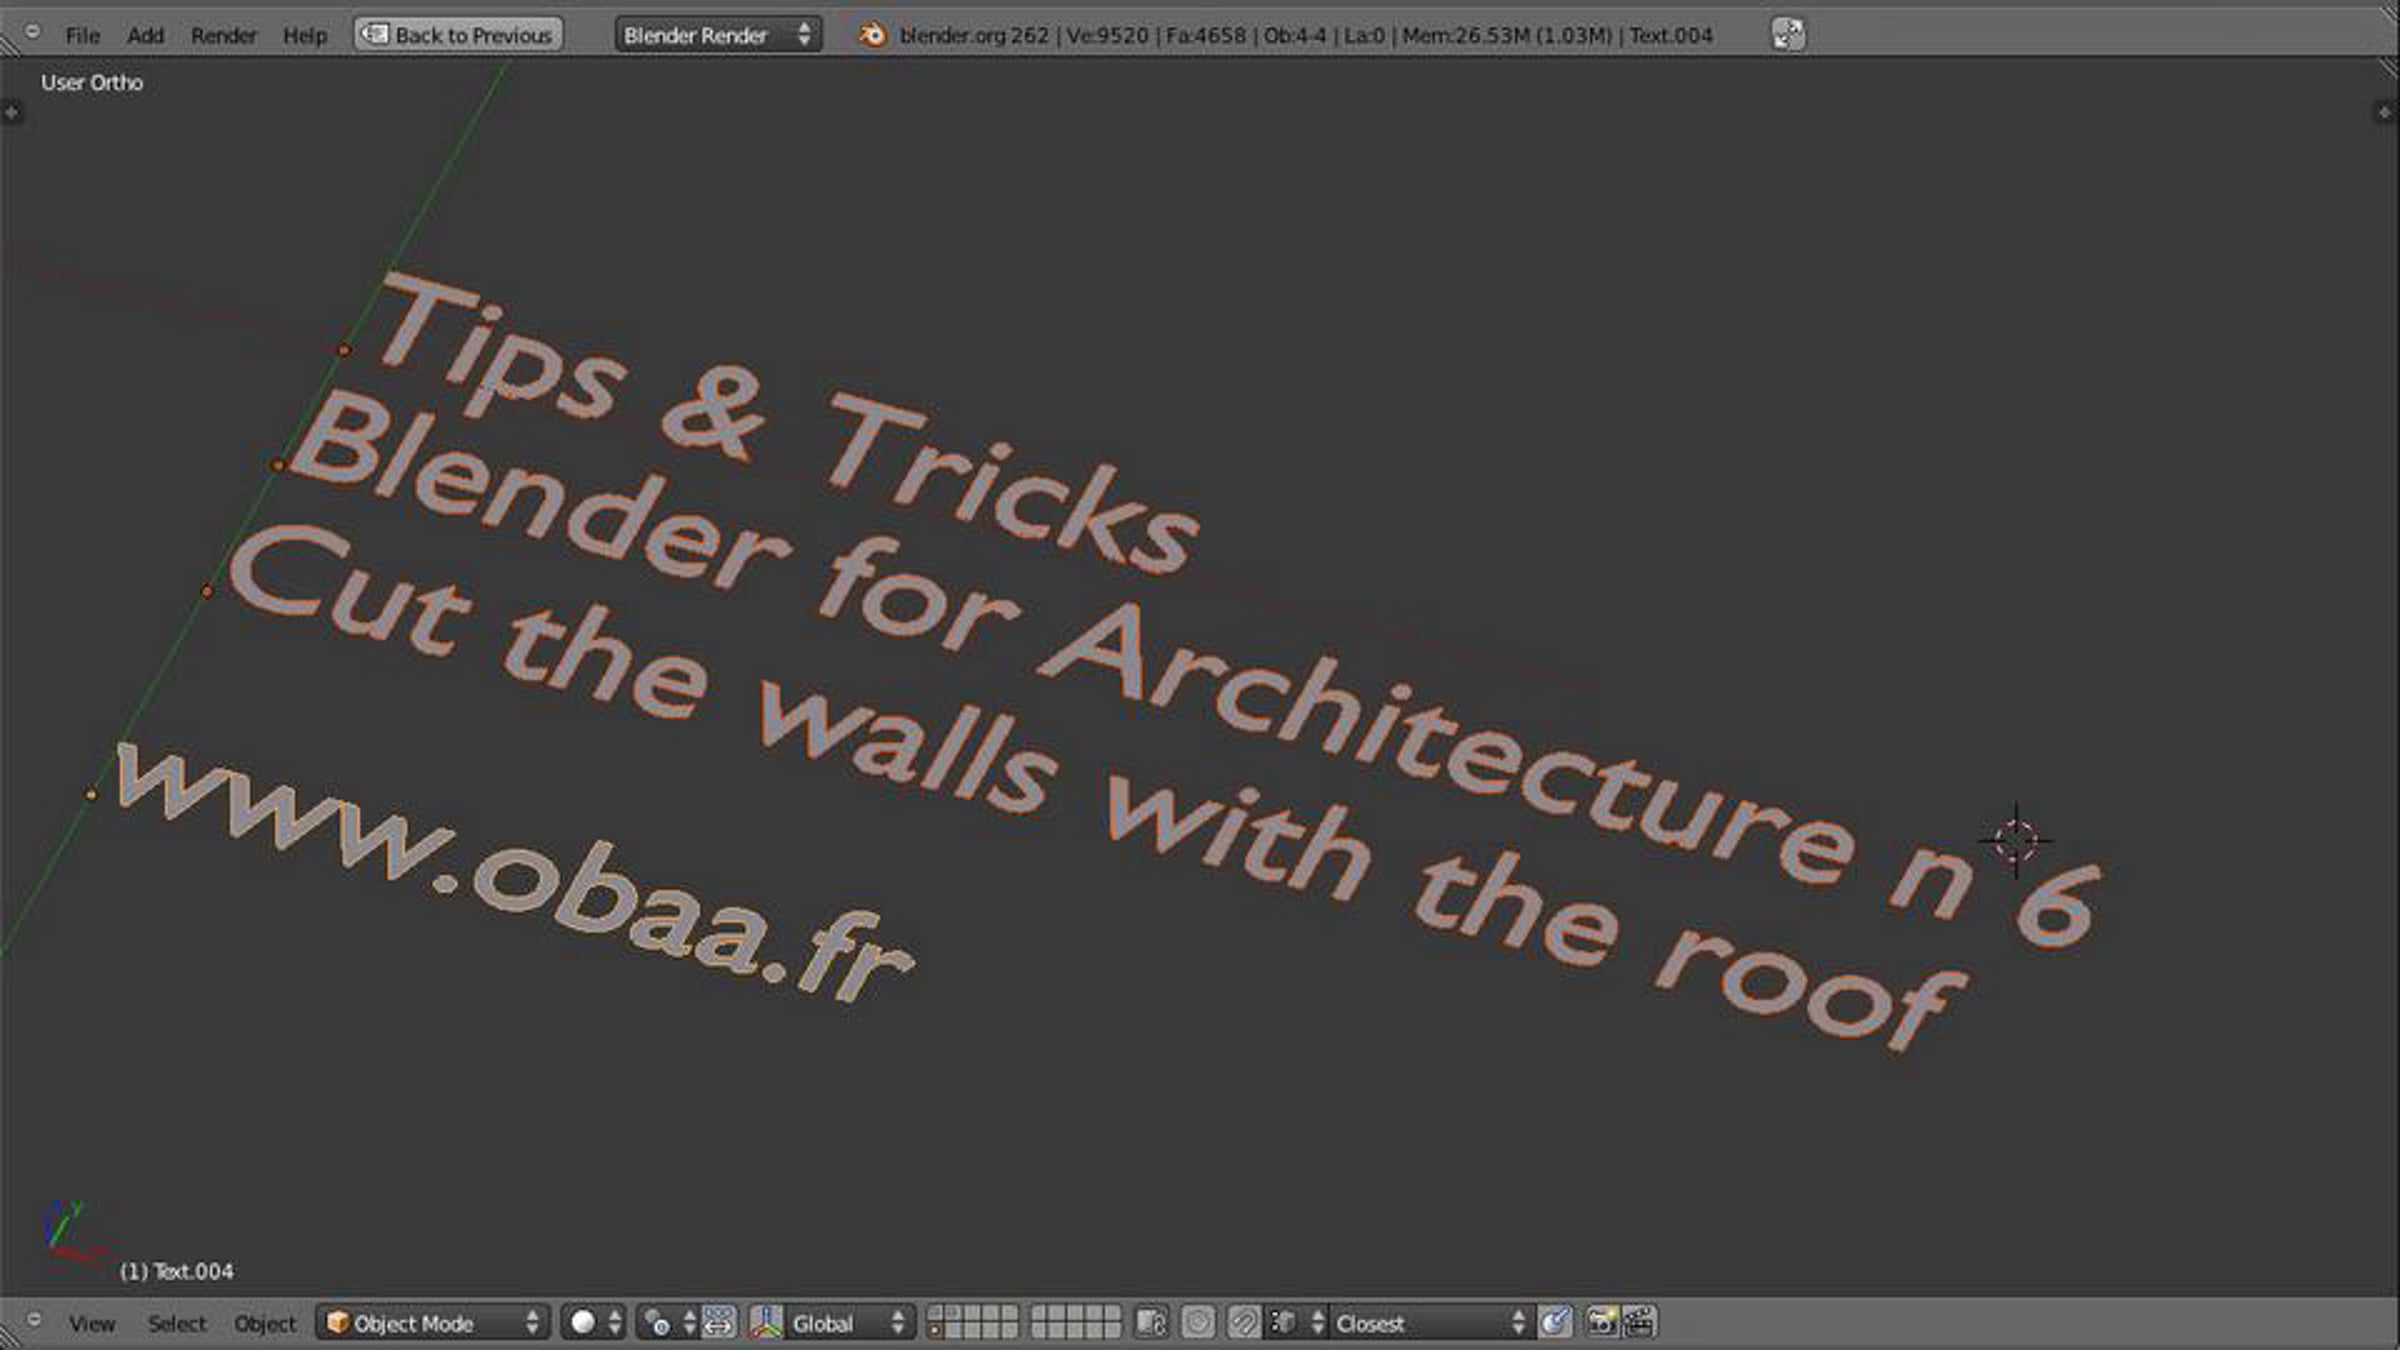
Task: Toggle manipulate object centers only button
Action: tap(719, 1323)
